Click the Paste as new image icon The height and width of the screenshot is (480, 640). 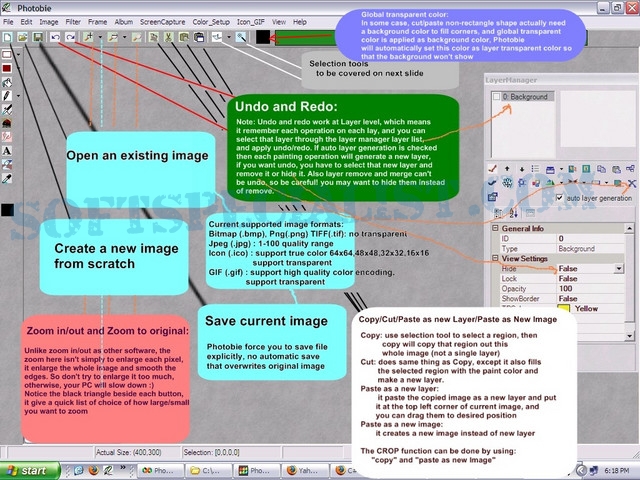[199, 37]
